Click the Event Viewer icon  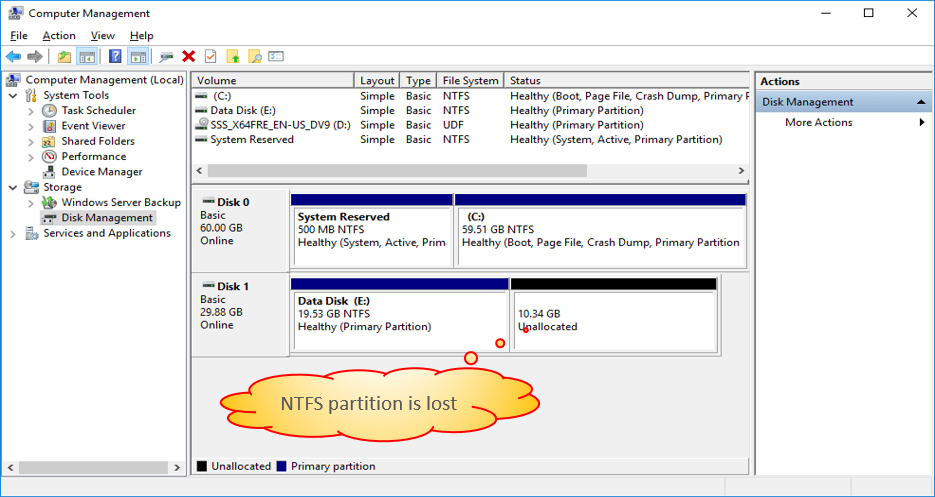49,126
